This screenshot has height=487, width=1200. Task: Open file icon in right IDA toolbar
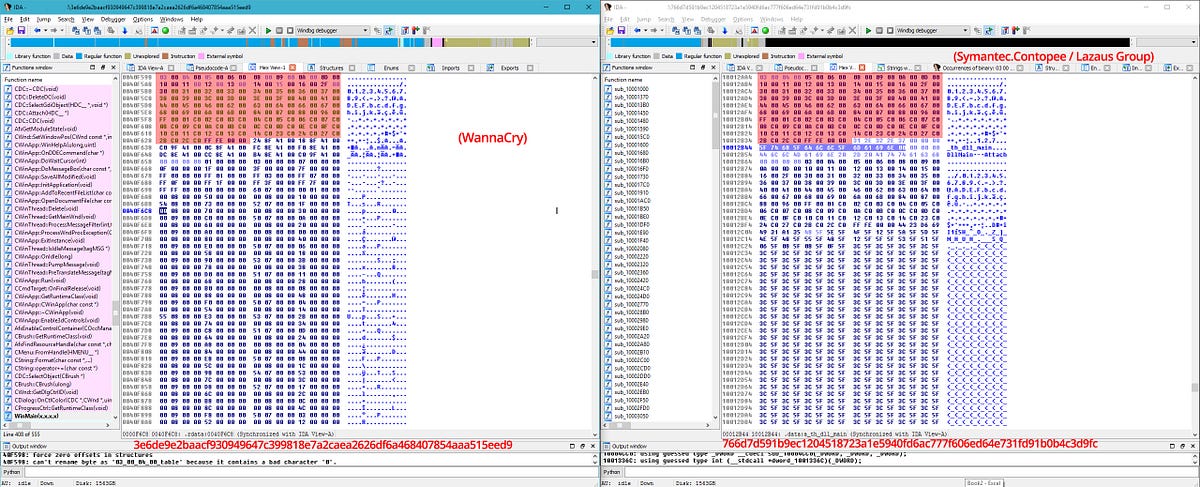609,30
